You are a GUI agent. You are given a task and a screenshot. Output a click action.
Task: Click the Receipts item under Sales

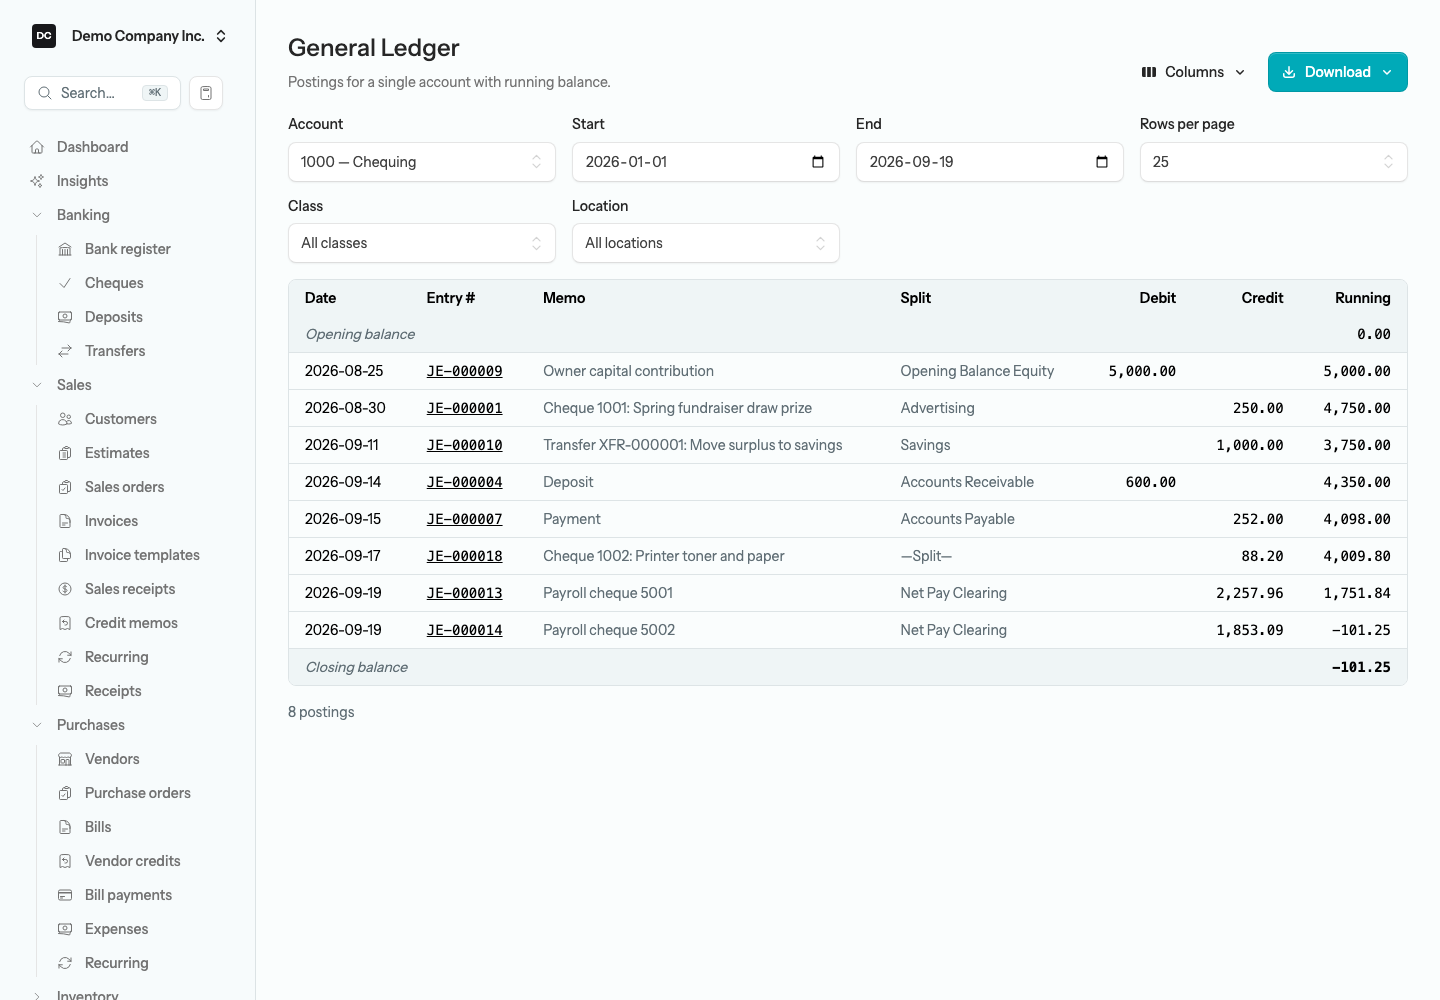(113, 691)
